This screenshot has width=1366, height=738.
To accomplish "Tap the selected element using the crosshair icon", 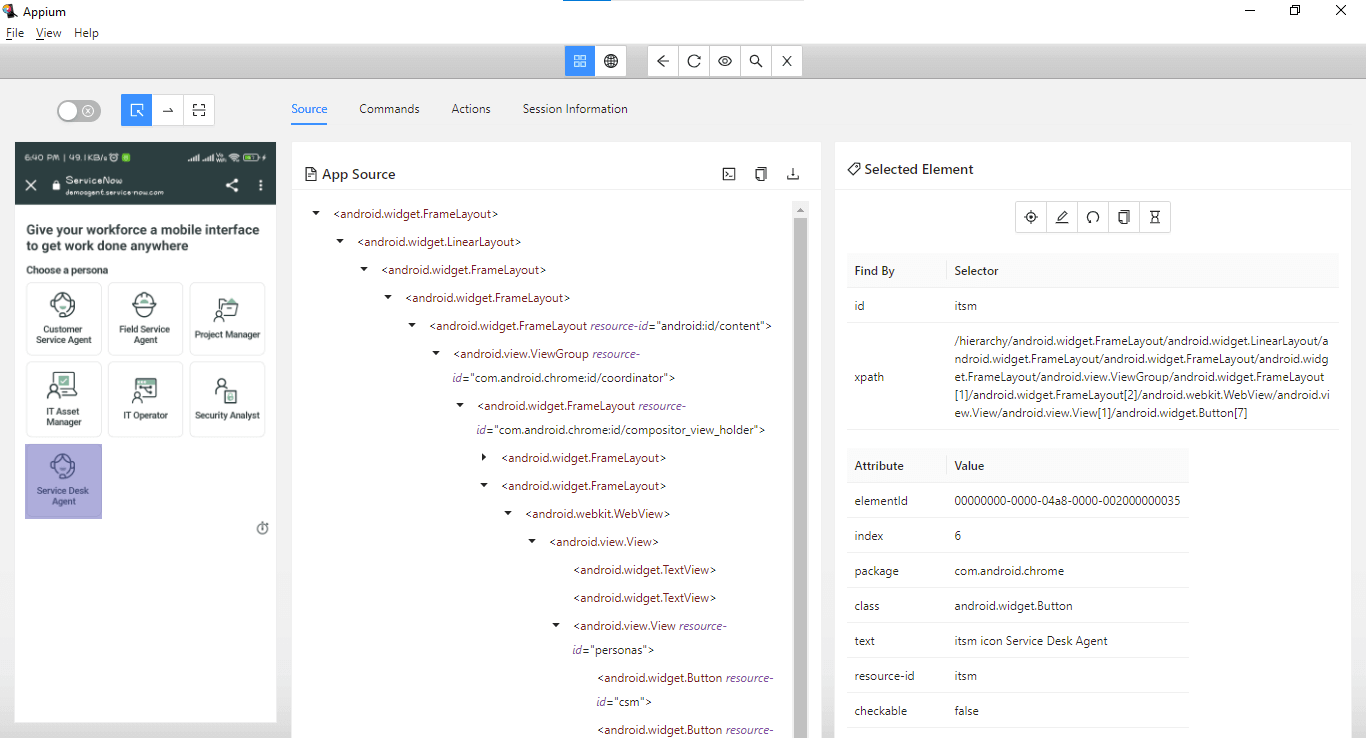I will [1031, 217].
